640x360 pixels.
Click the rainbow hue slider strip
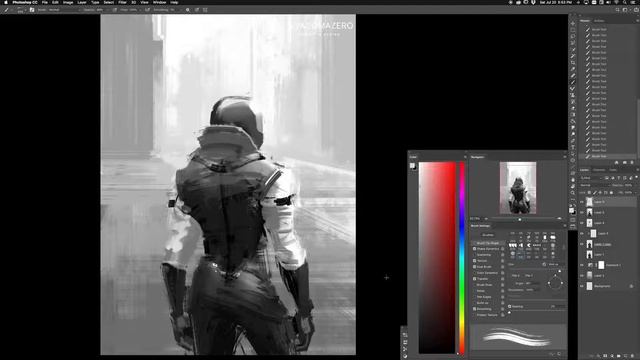pos(462,258)
